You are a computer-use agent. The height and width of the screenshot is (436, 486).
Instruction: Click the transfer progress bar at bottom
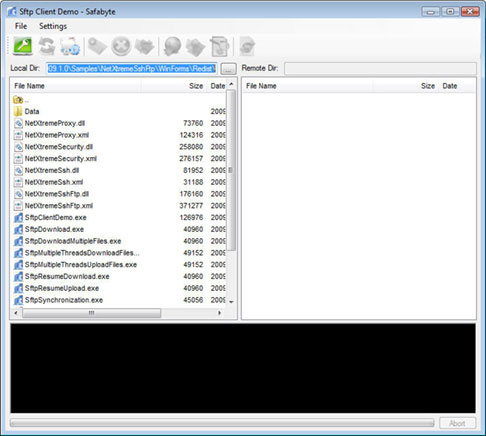(222, 423)
